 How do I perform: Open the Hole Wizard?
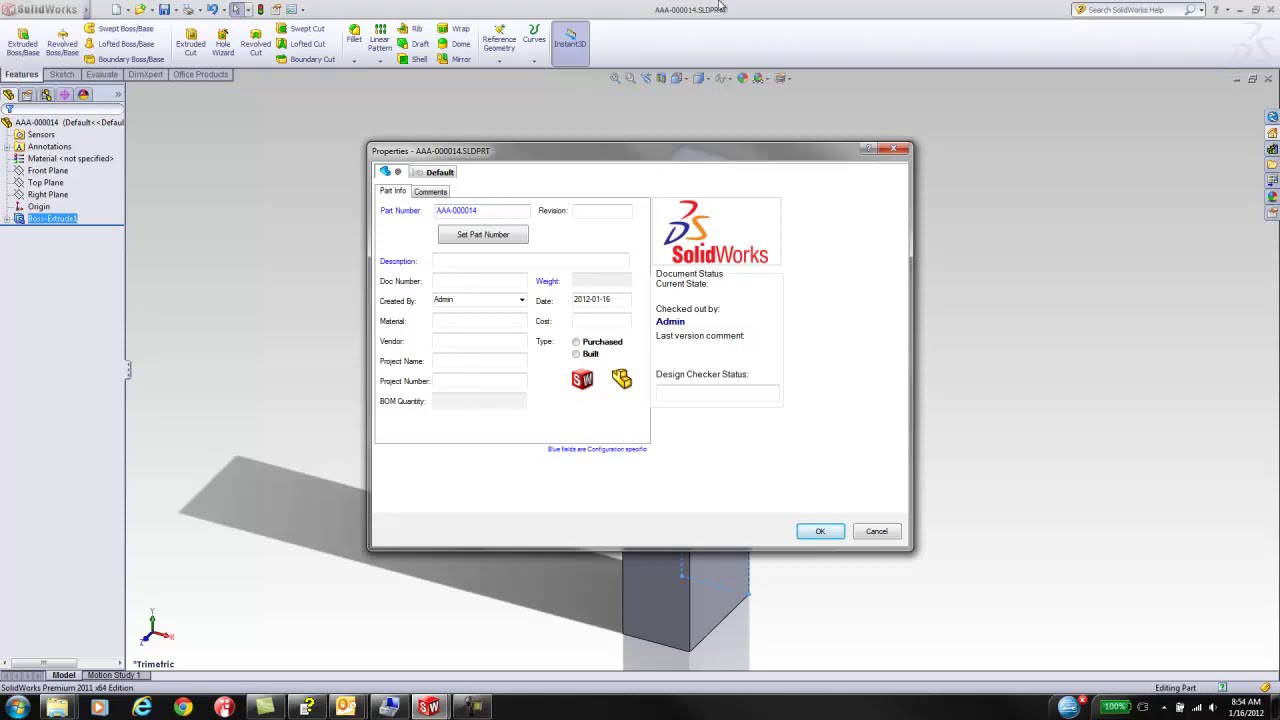223,41
